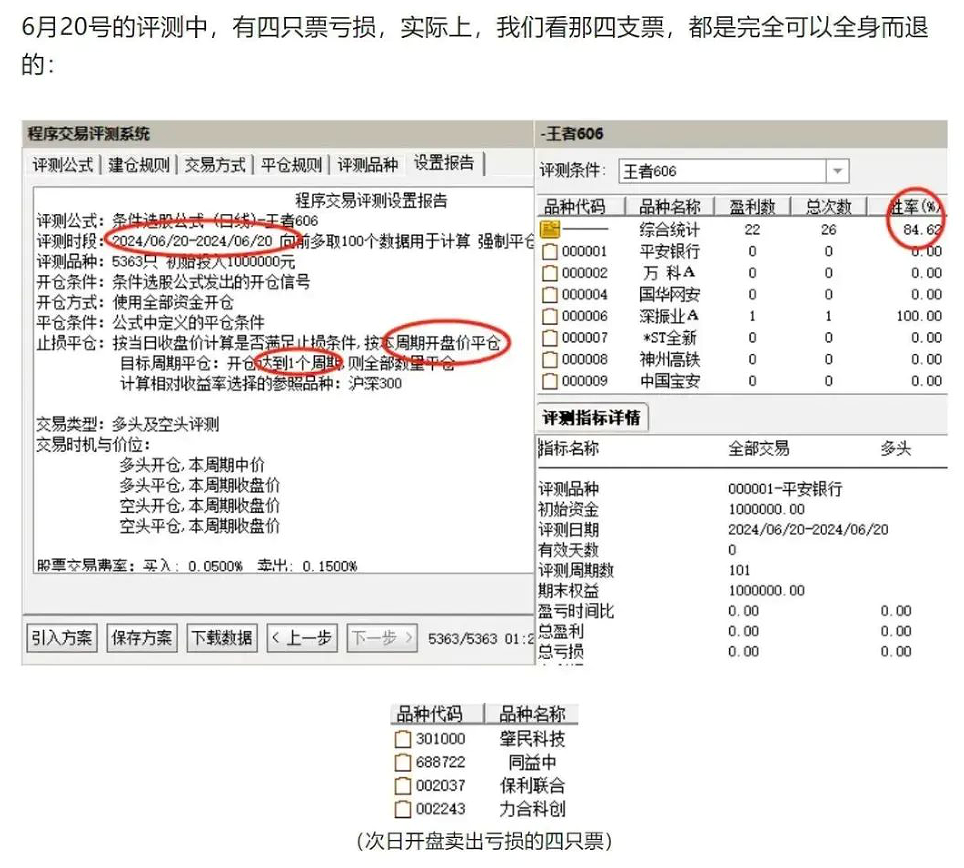Click the 评测条件 combo box showing 王者606
This screenshot has width=964, height=868.
(x=722, y=172)
